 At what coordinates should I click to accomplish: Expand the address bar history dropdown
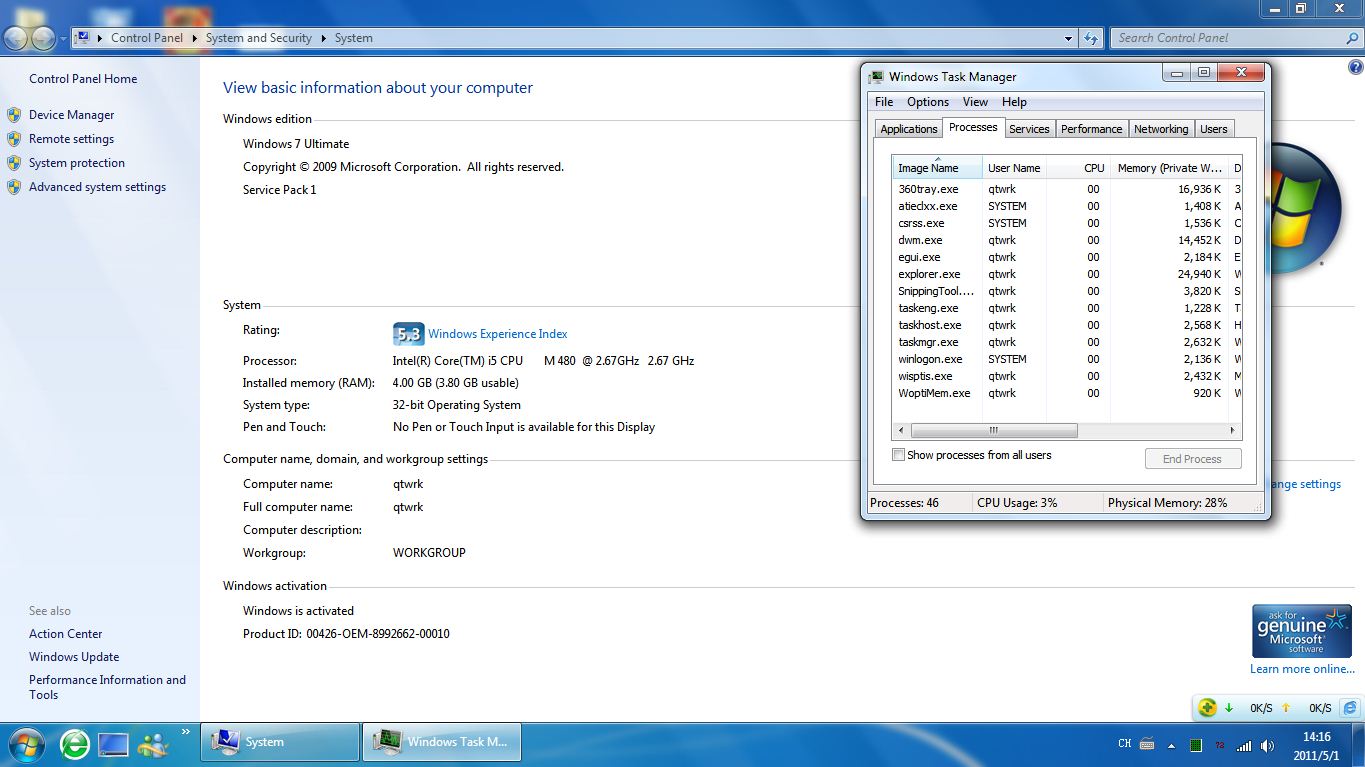[1068, 38]
